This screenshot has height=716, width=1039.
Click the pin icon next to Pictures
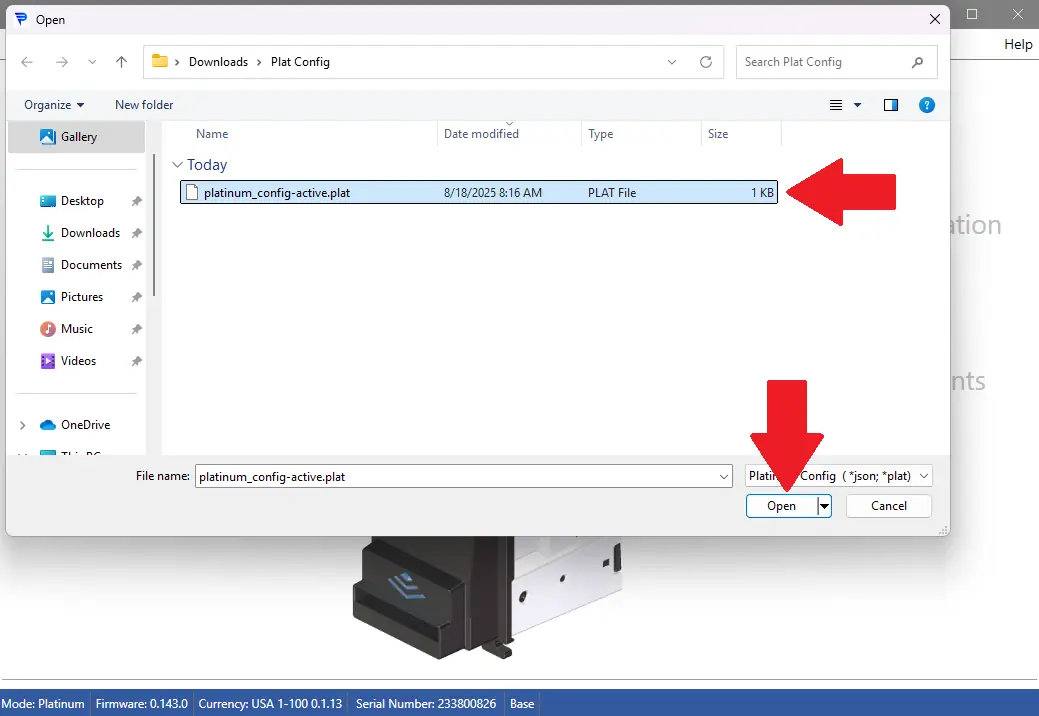137,297
